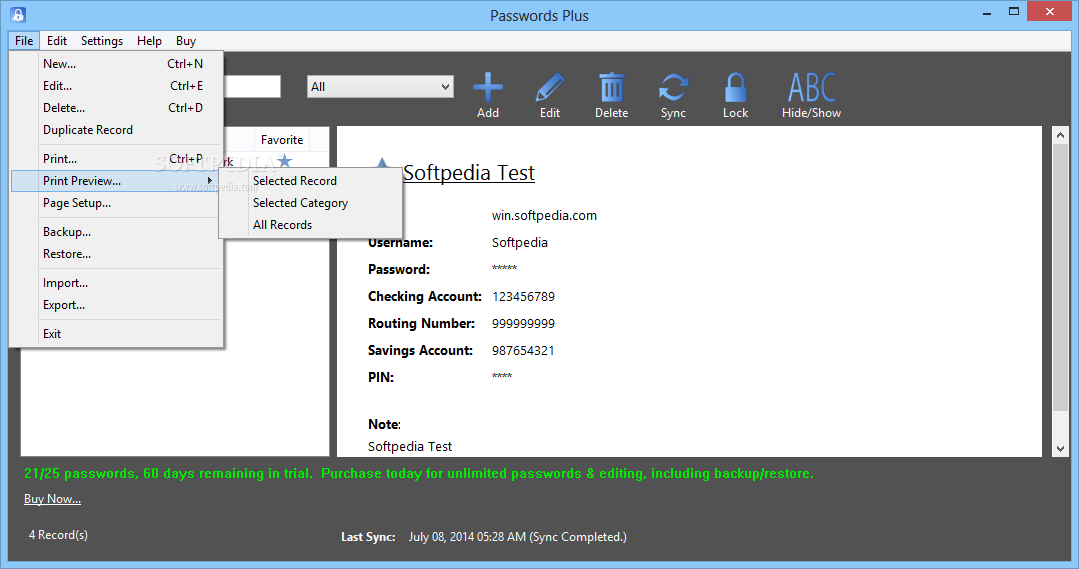Screen dimensions: 1079x569
Task: Click scrollbar down arrow in record pane
Action: pos(1060,449)
